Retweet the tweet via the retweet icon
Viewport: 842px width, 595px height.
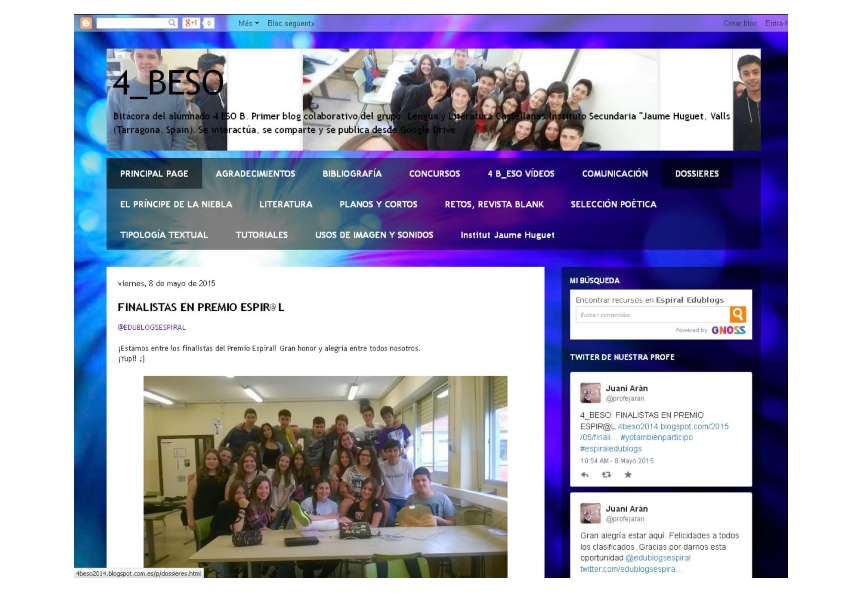(x=608, y=476)
